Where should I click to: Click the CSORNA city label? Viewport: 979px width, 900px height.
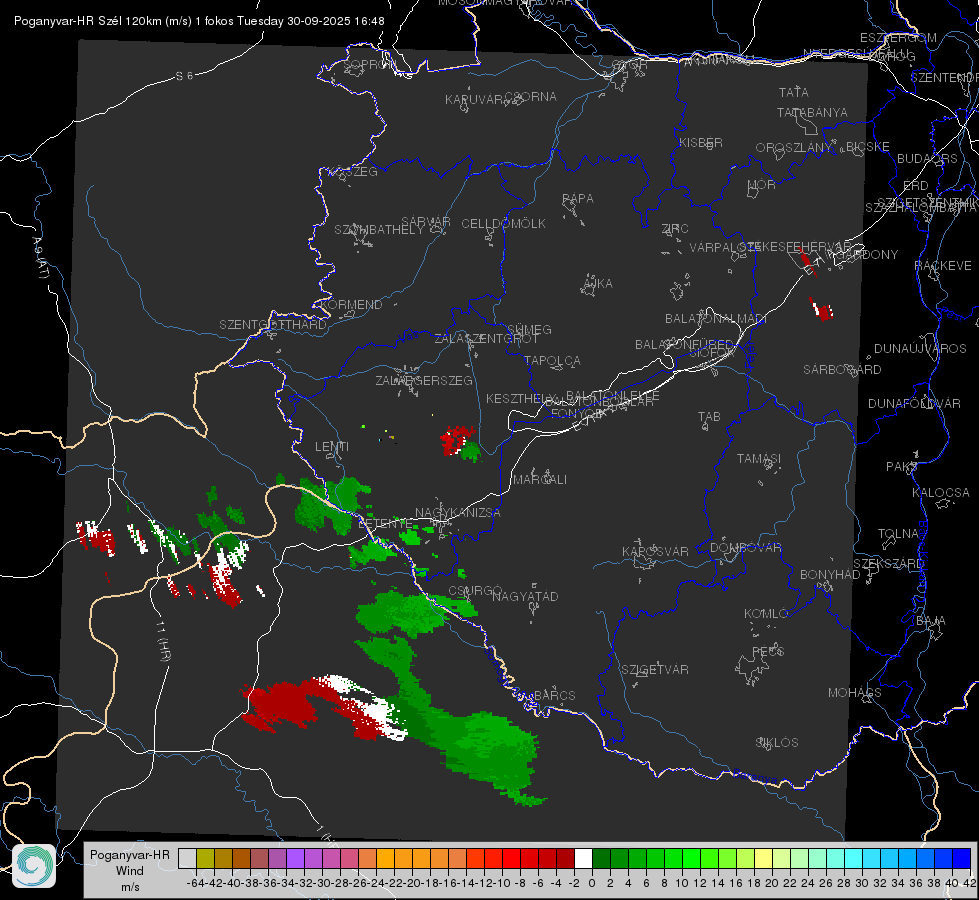coord(531,97)
